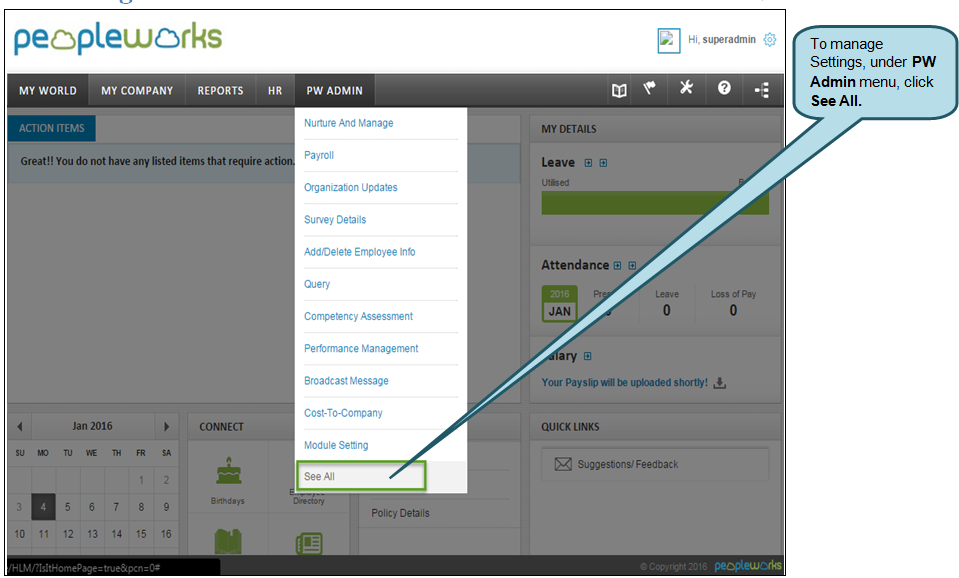Click the flags icon in the navigation bar
Viewport: 959px width, 578px height.
tap(650, 89)
